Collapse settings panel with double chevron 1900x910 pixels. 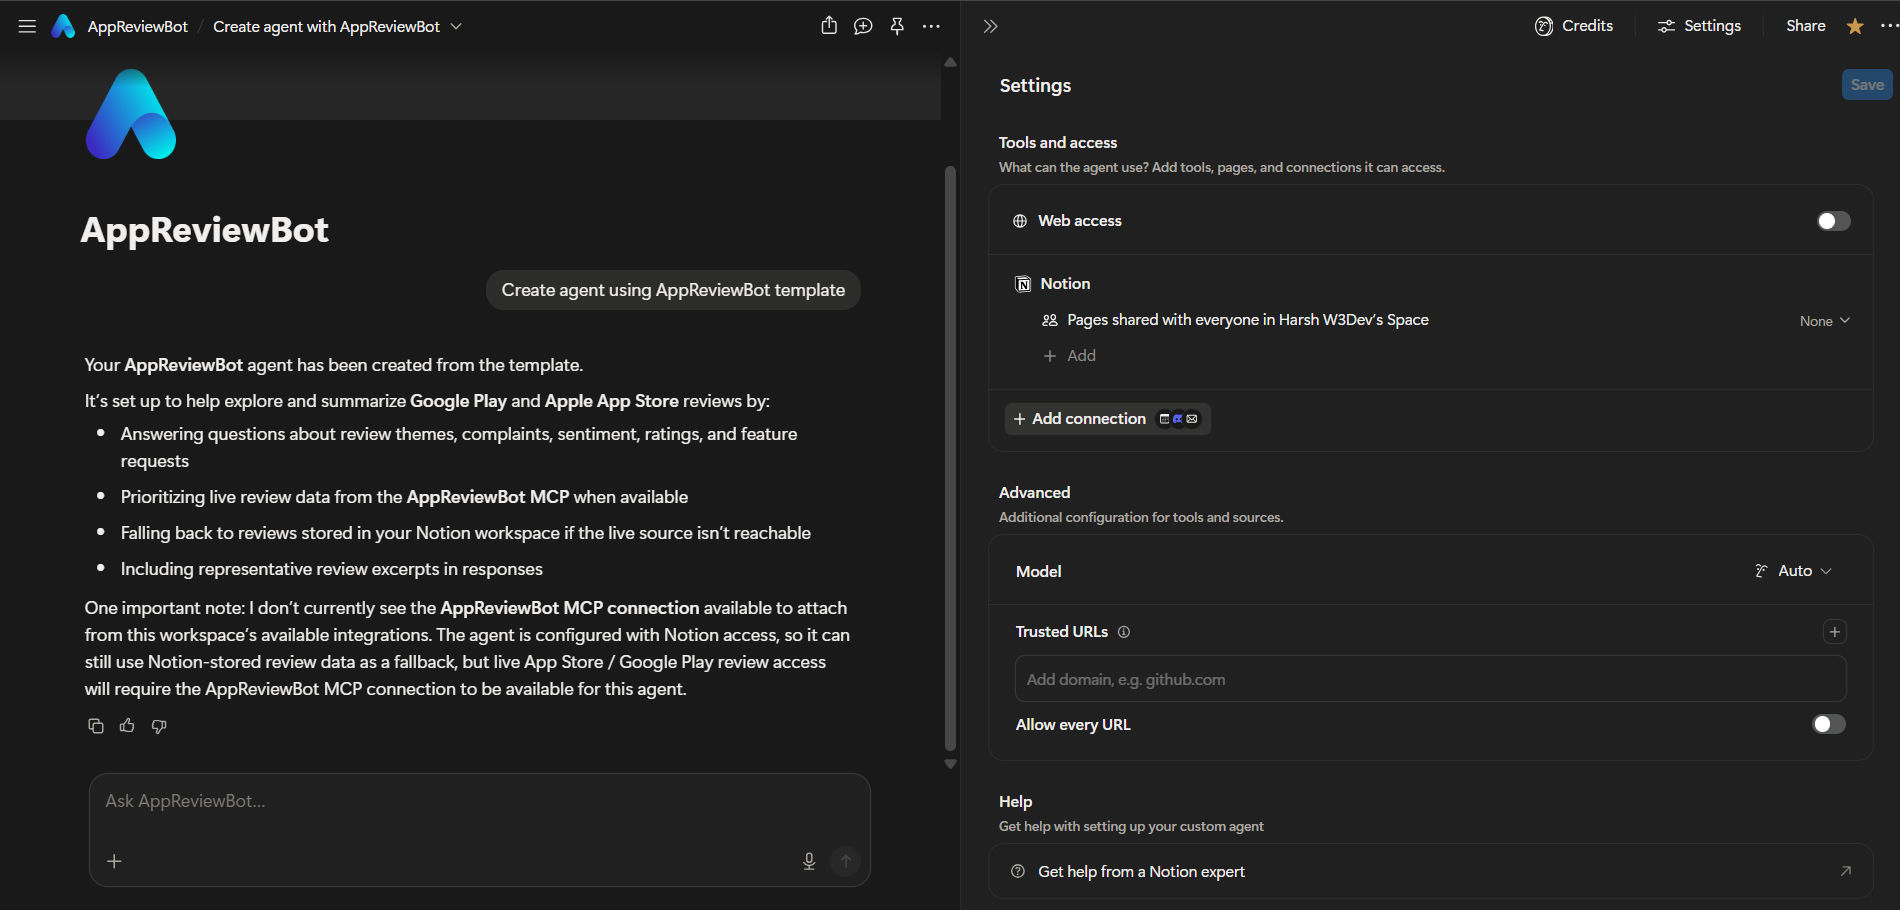[990, 26]
